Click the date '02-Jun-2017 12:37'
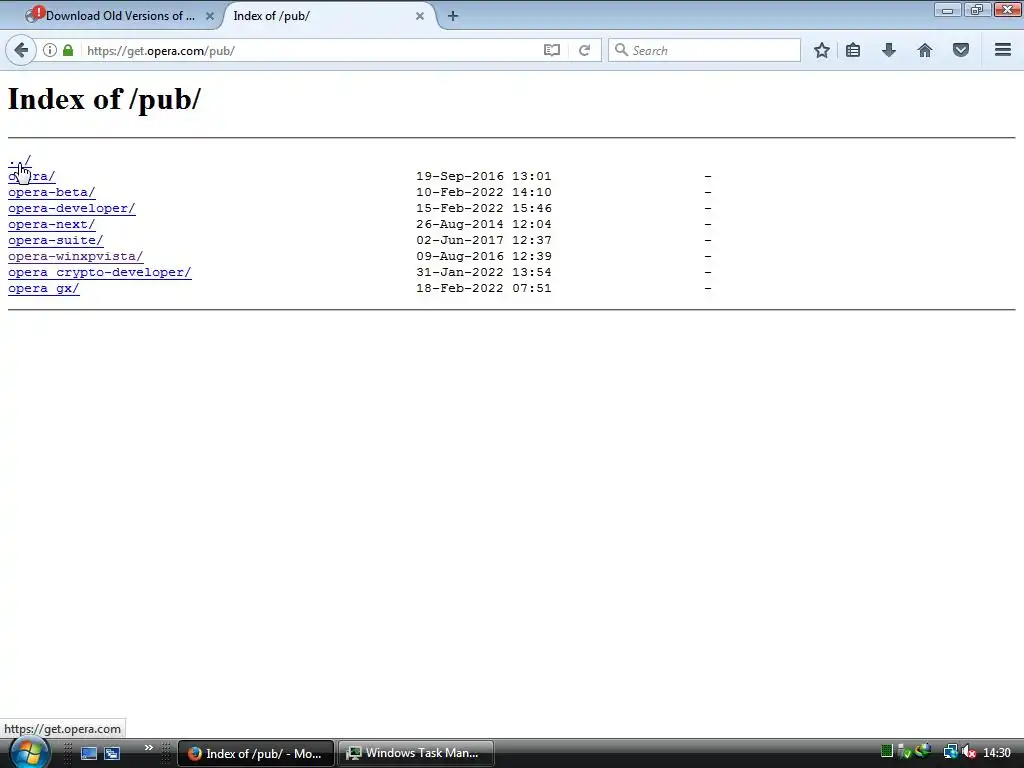 tap(484, 240)
